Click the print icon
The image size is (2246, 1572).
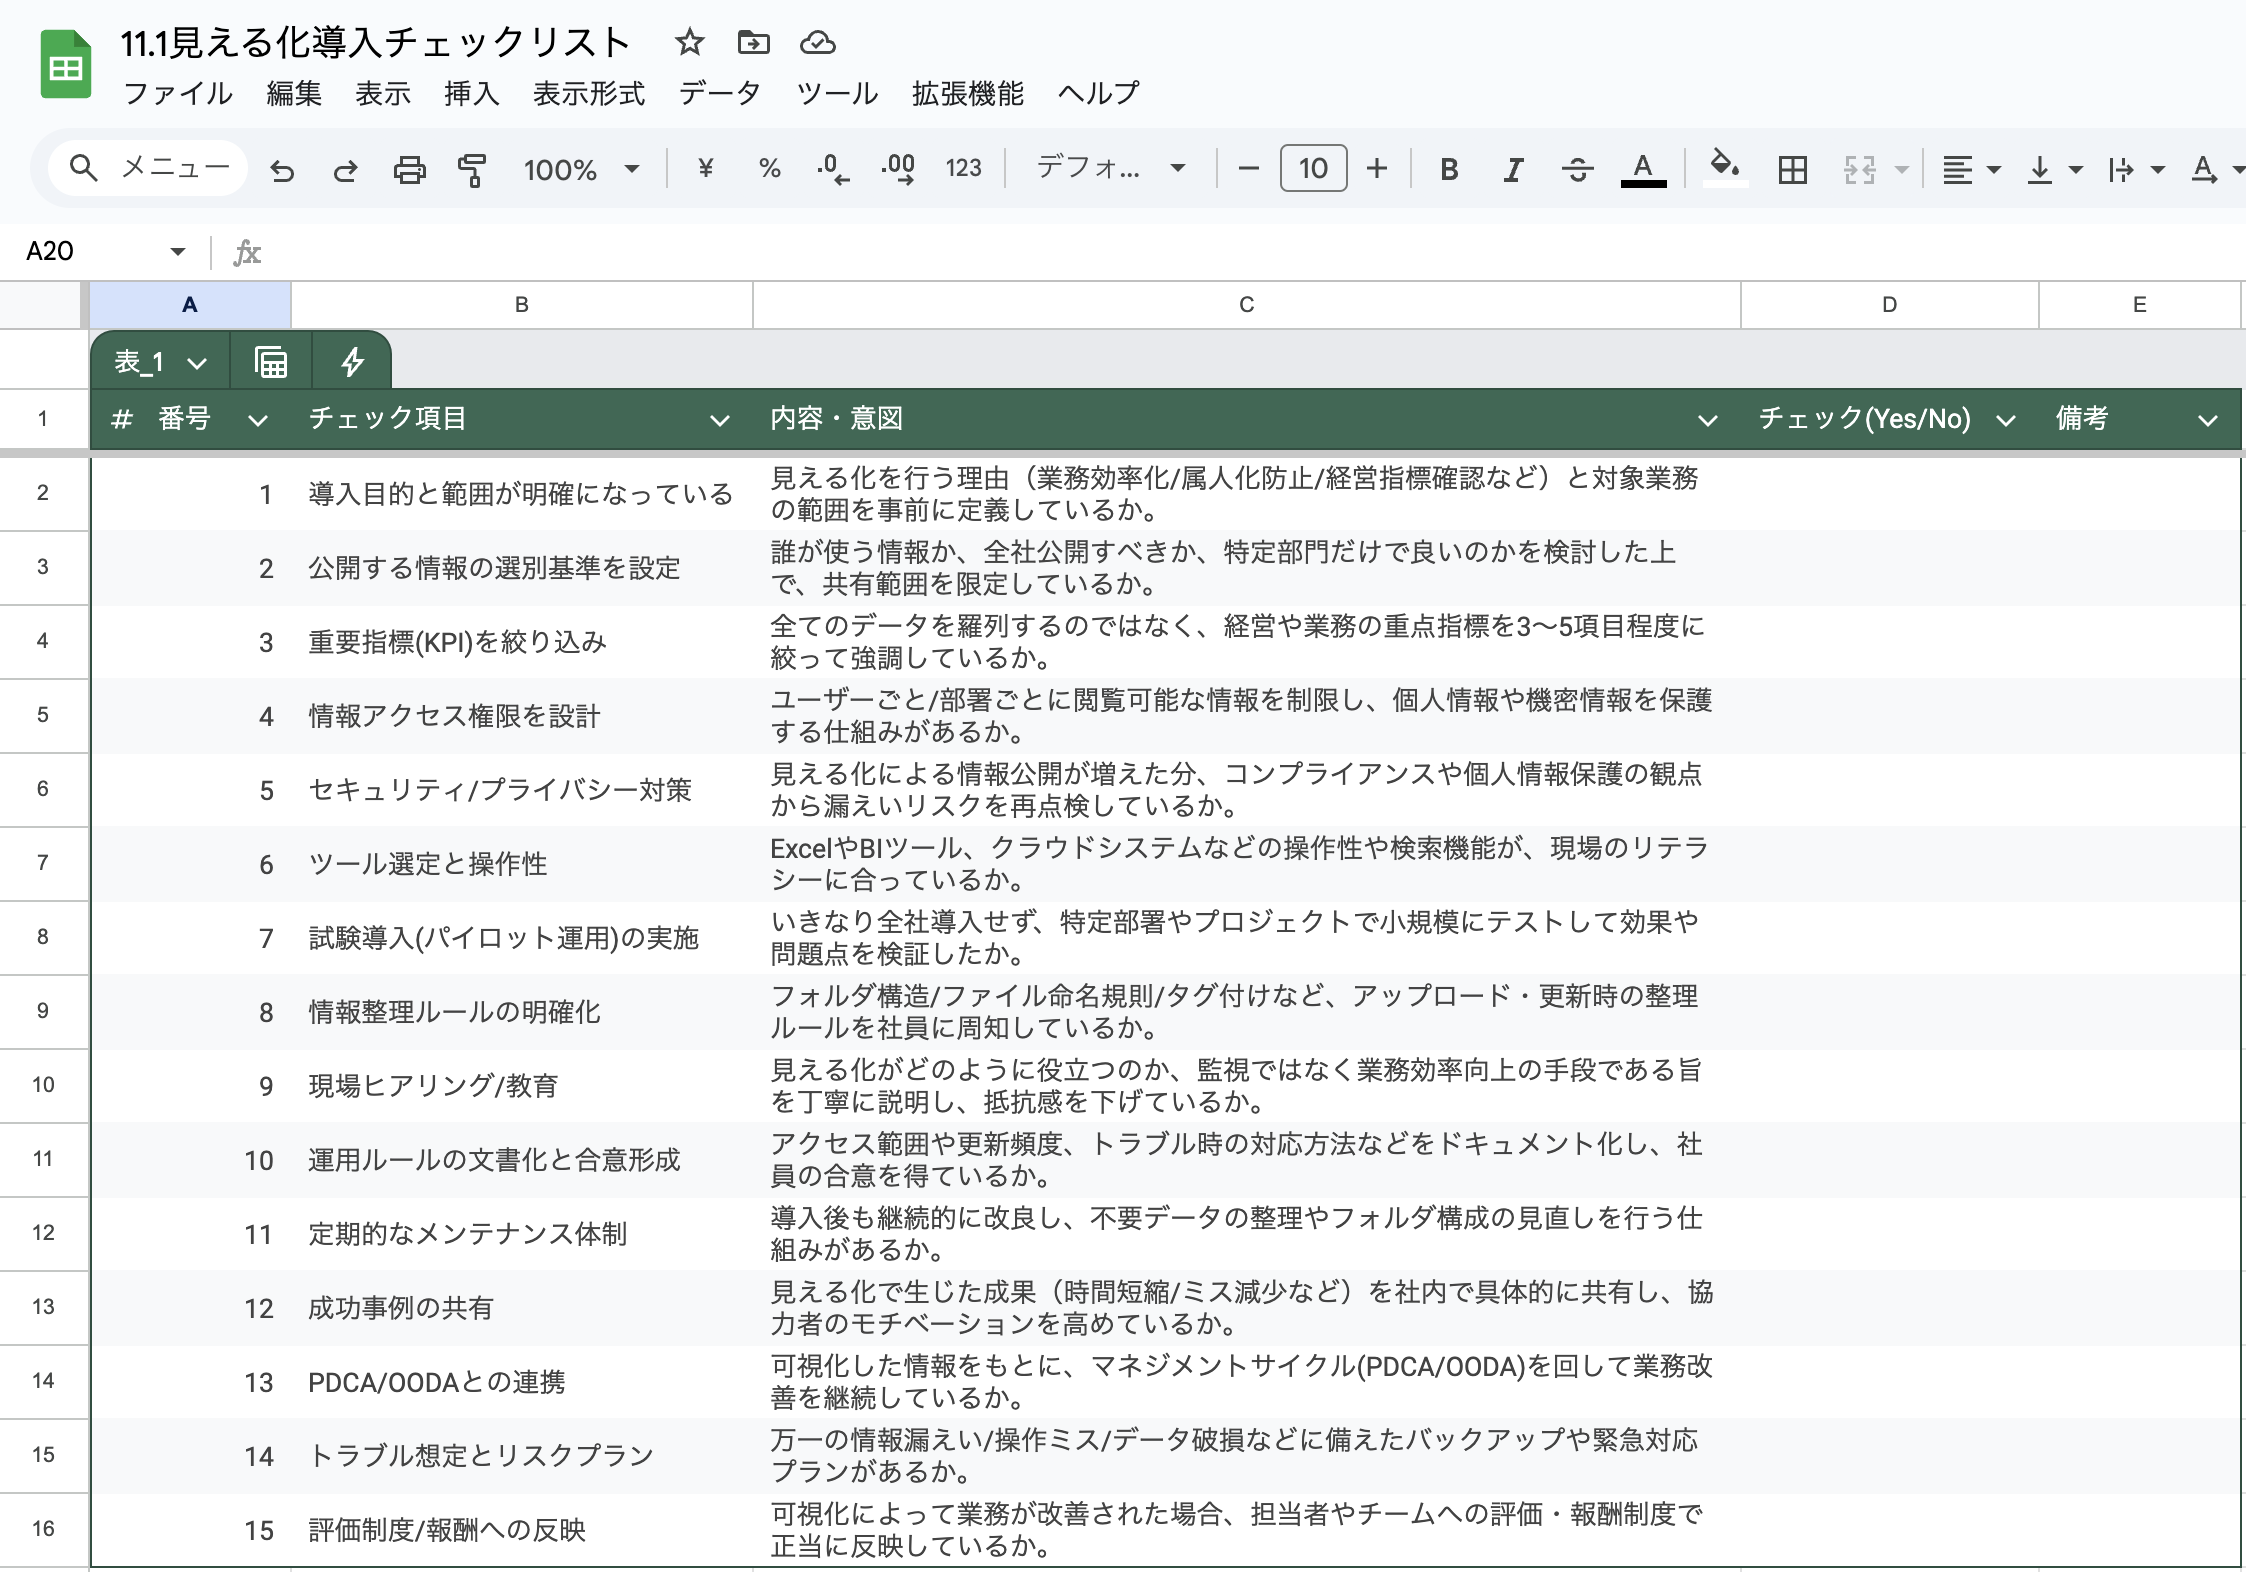tap(410, 168)
